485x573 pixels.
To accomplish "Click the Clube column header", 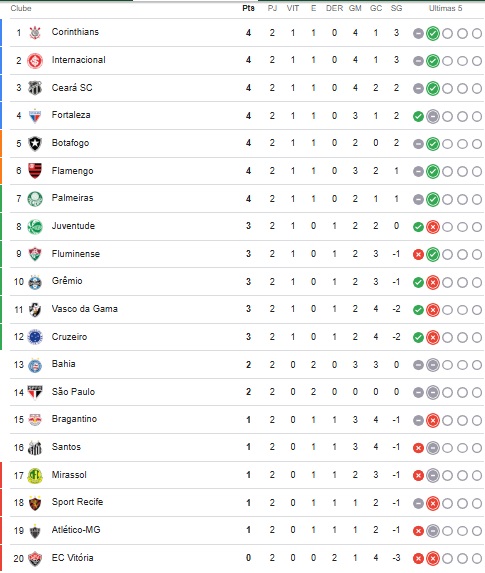I will click(21, 8).
